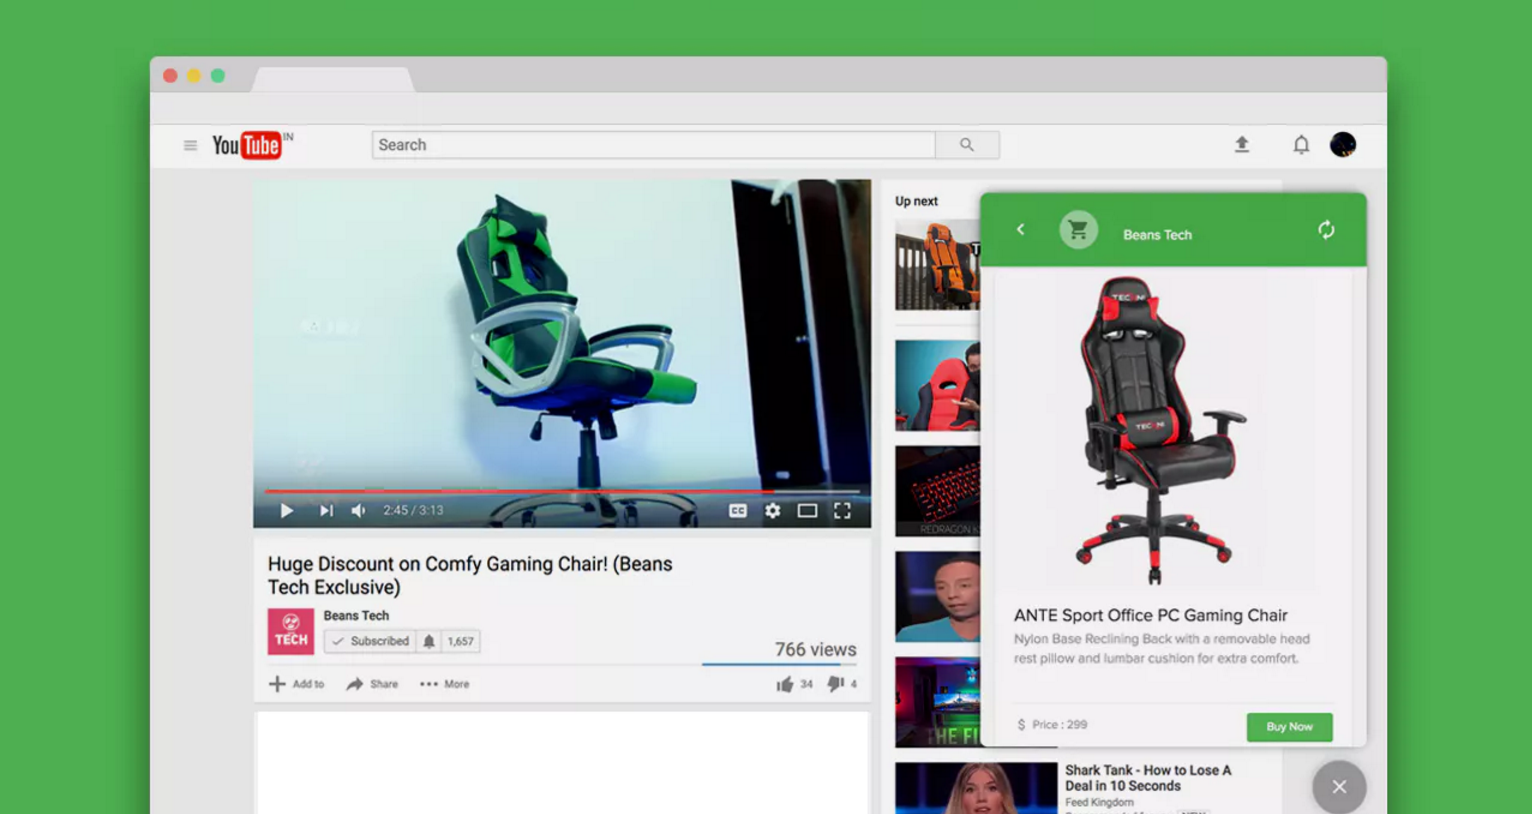Toggle the Subscribed button for Beans Tech
Viewport: 1532px width, 814px height.
(372, 641)
